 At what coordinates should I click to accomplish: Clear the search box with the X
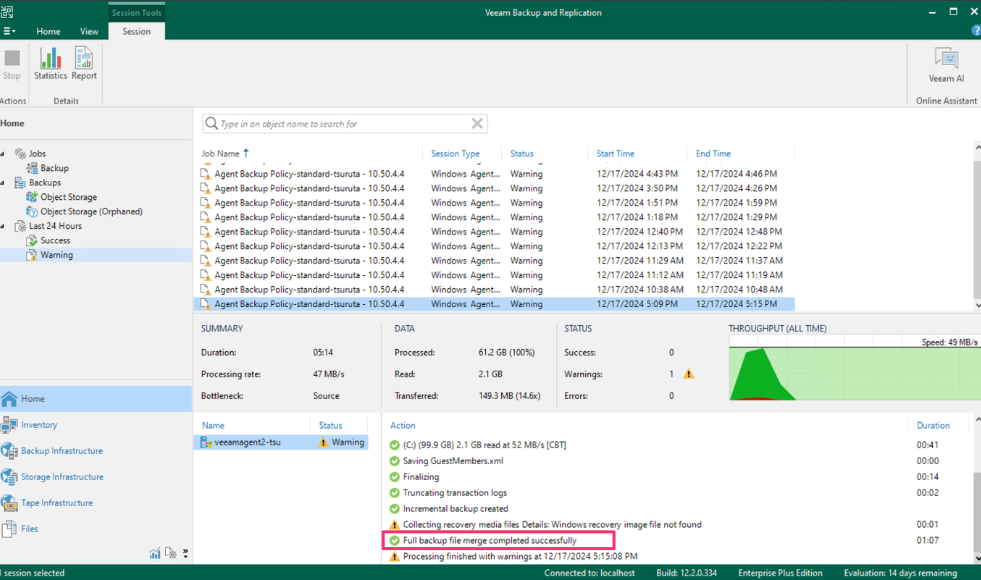point(477,123)
